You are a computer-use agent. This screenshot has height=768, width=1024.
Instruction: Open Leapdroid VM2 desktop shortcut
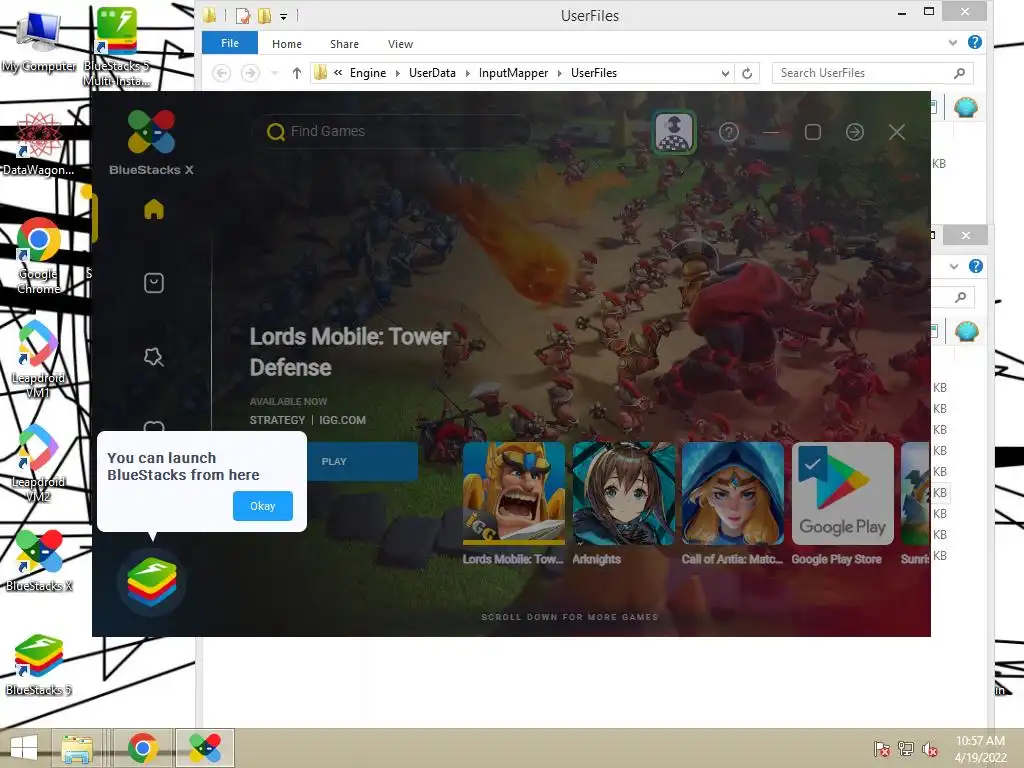coord(39,463)
